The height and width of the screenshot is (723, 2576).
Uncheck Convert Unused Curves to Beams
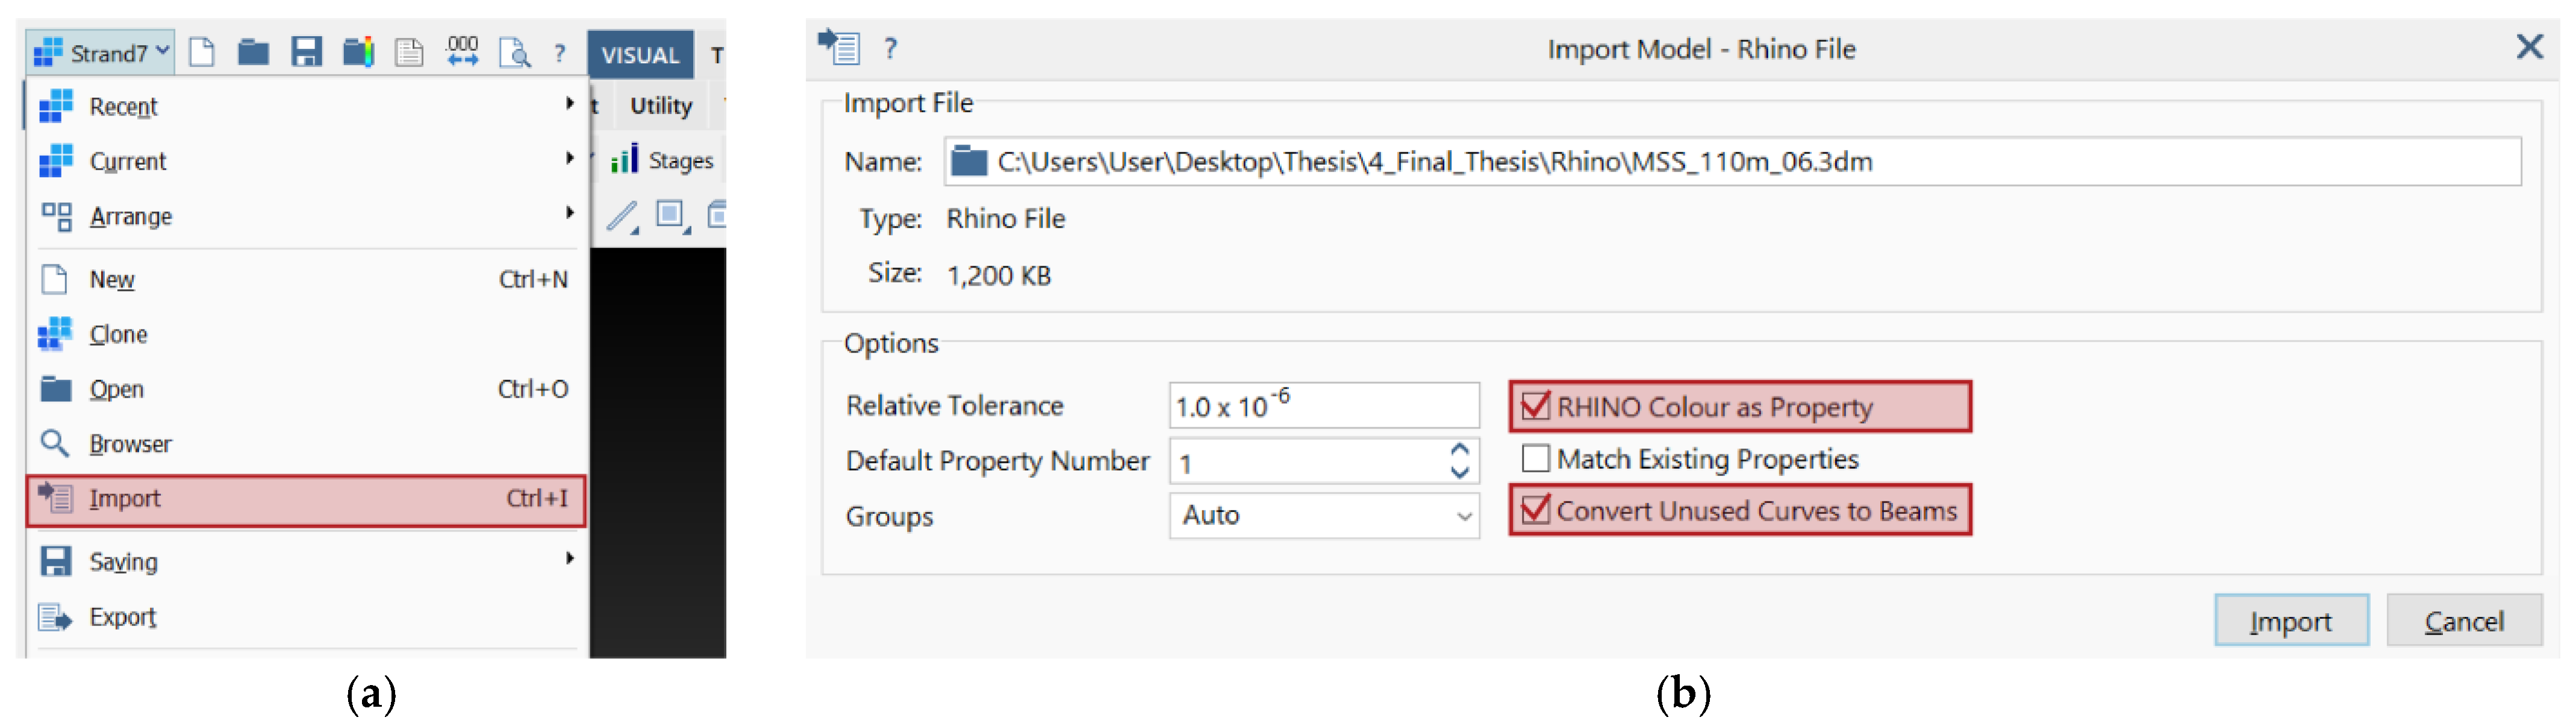click(x=1535, y=510)
